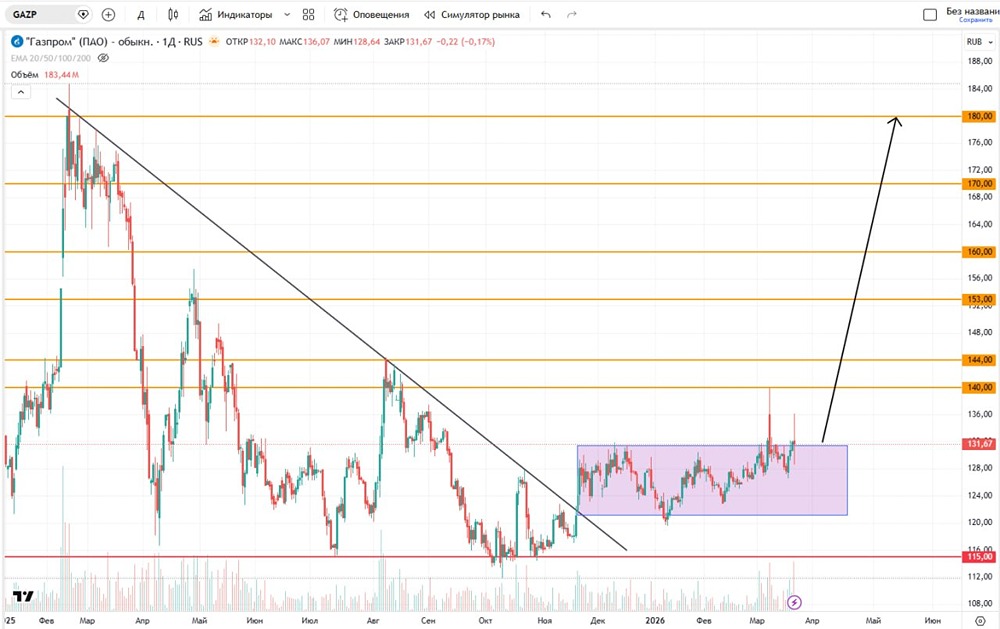Click the red 131,67 last price label
1000x629 pixels.
[980, 443]
